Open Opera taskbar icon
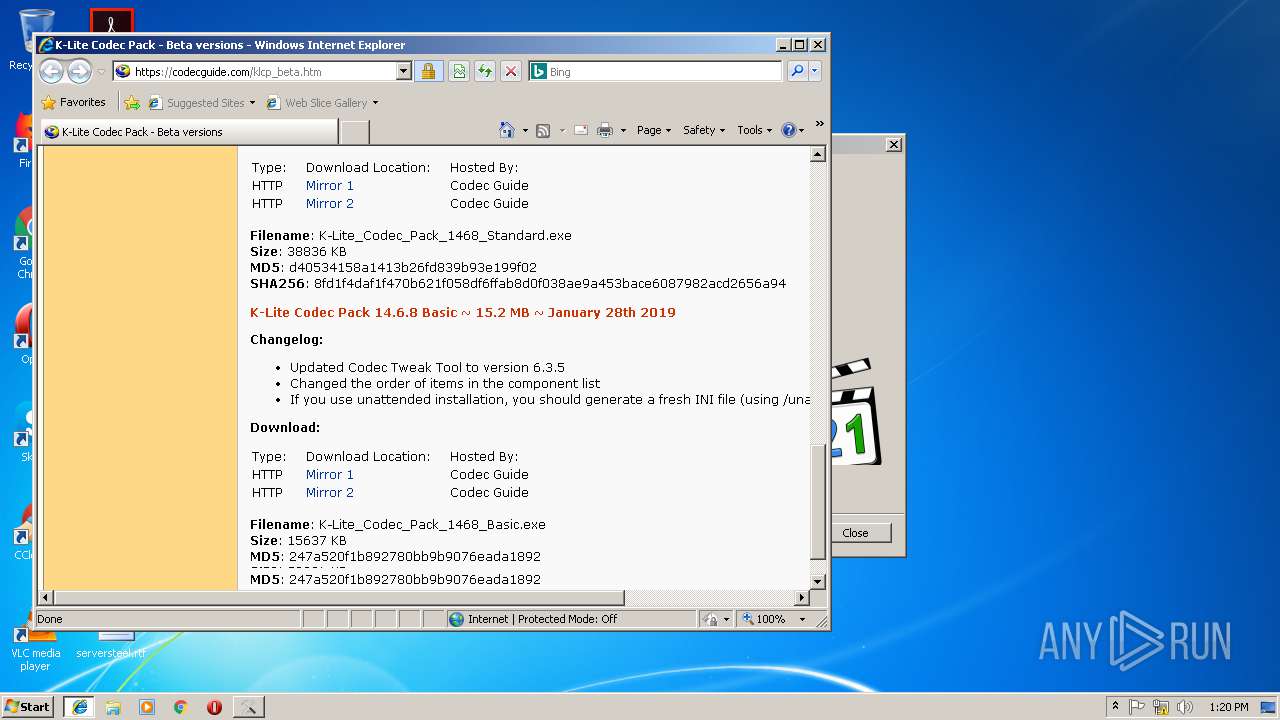1280x720 pixels. 214,707
